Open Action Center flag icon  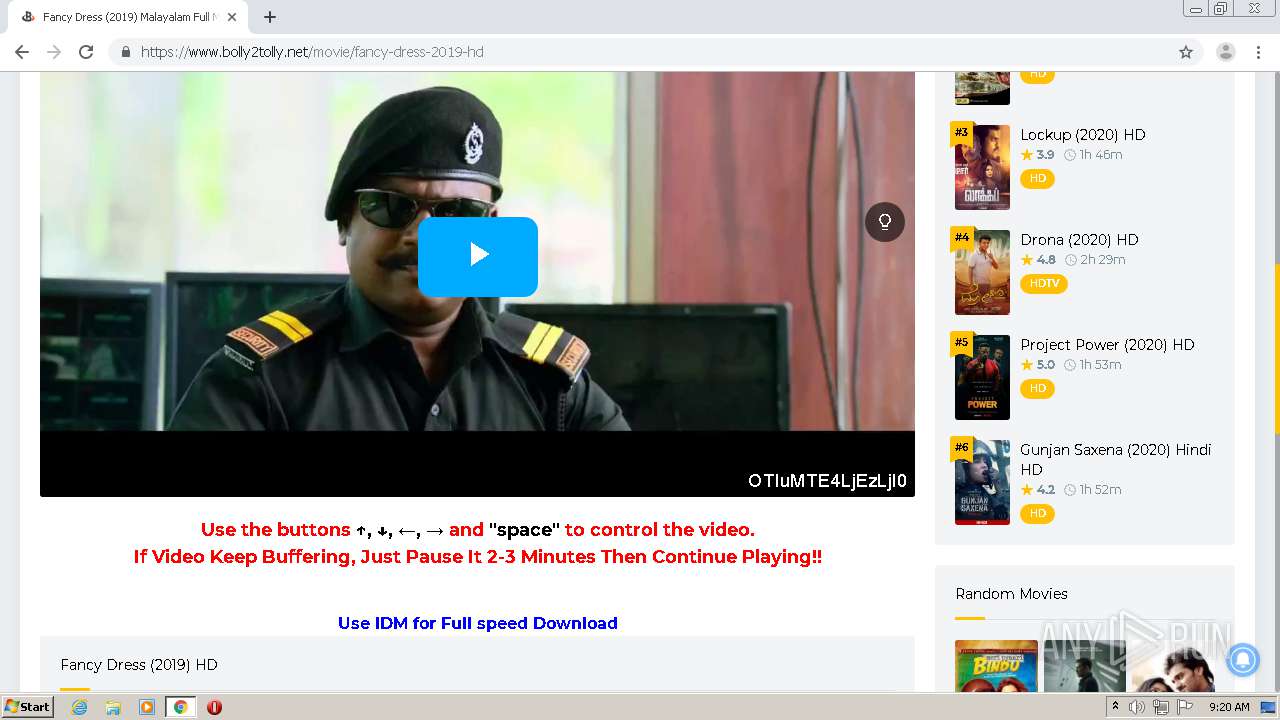(1185, 707)
